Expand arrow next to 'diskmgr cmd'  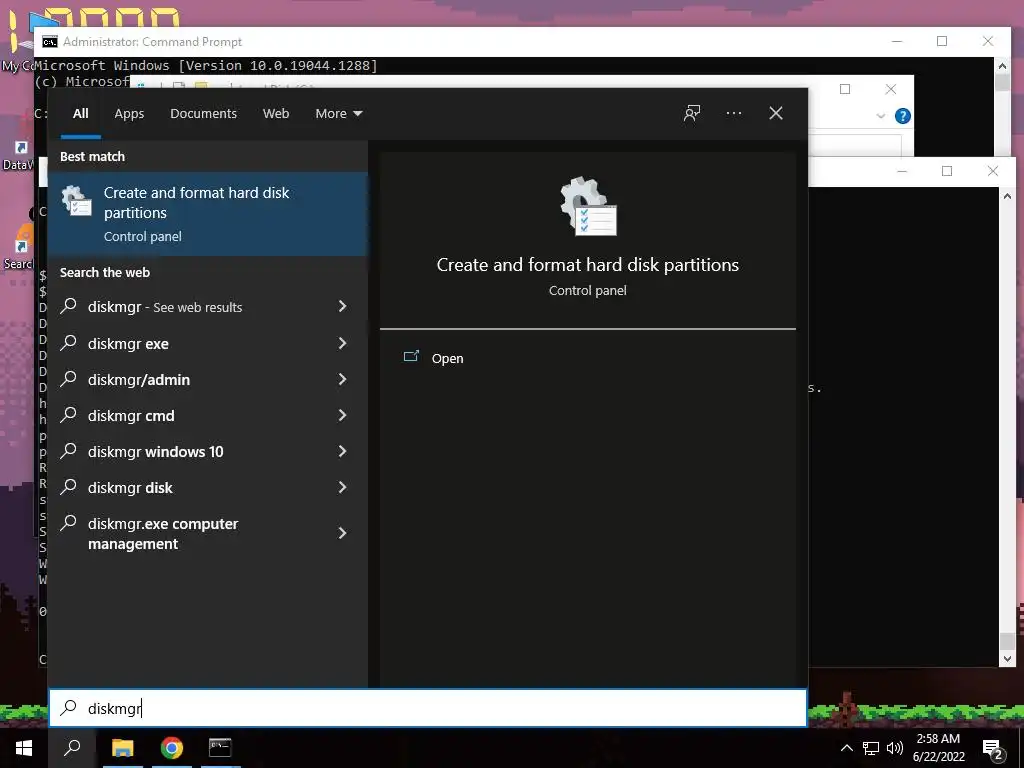(342, 415)
